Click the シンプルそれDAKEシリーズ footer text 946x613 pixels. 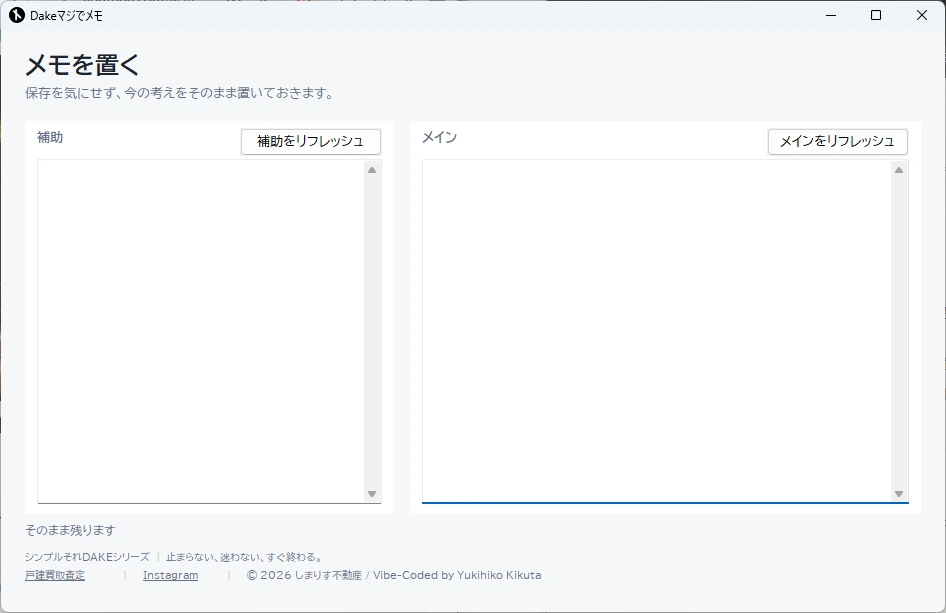pos(87,557)
